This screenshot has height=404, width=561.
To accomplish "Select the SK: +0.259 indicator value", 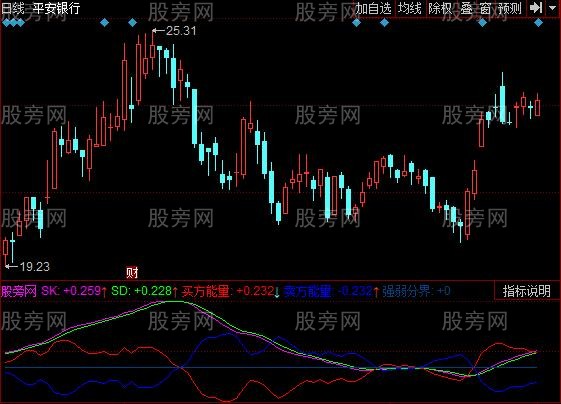I will (x=71, y=291).
